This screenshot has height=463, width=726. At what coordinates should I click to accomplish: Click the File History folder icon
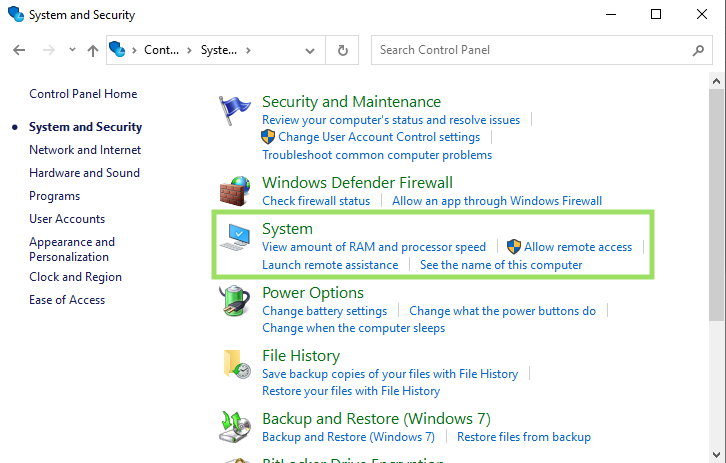[x=235, y=365]
